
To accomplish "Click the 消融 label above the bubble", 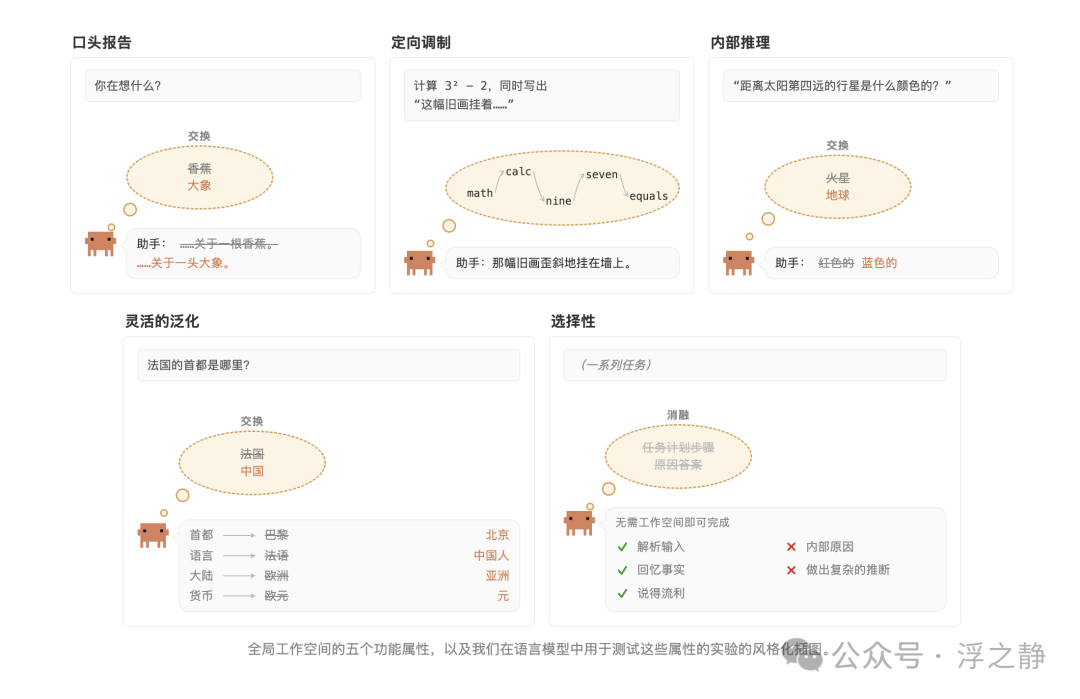I will click(678, 415).
